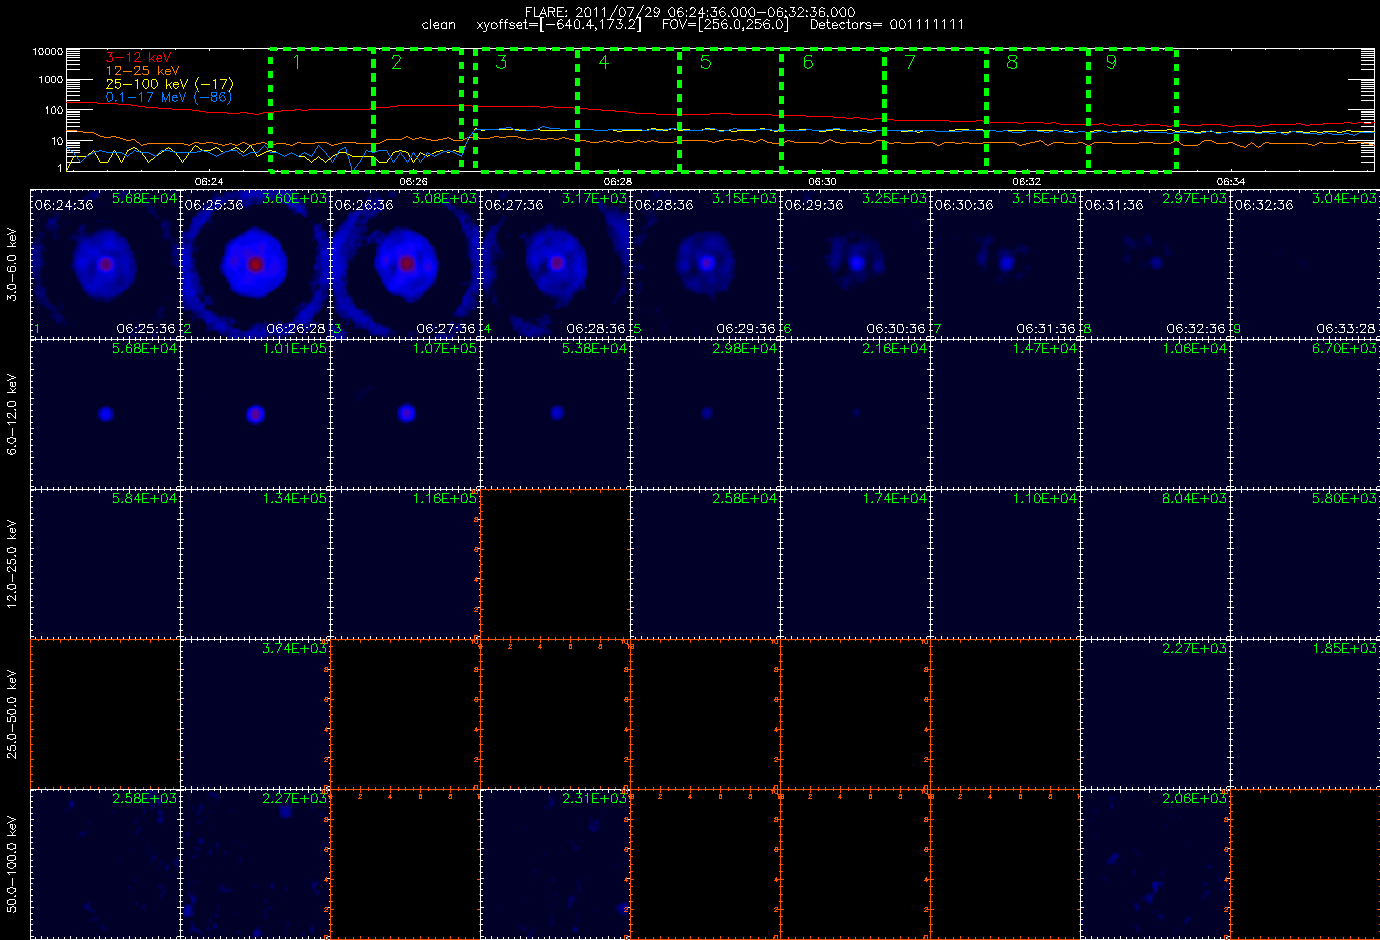Click the orange 12-25 keV legend entry
Screen dimensions: 1380x940
coord(143,71)
